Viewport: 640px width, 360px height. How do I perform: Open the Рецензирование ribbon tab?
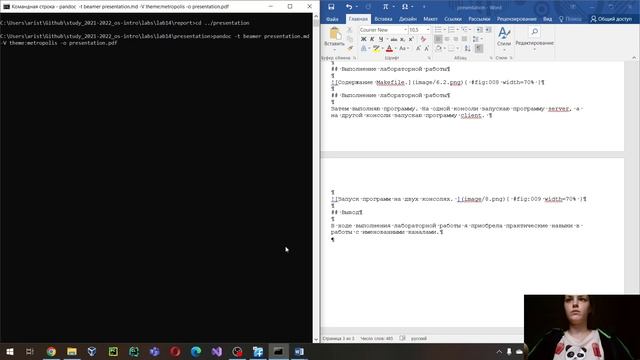pos(516,19)
